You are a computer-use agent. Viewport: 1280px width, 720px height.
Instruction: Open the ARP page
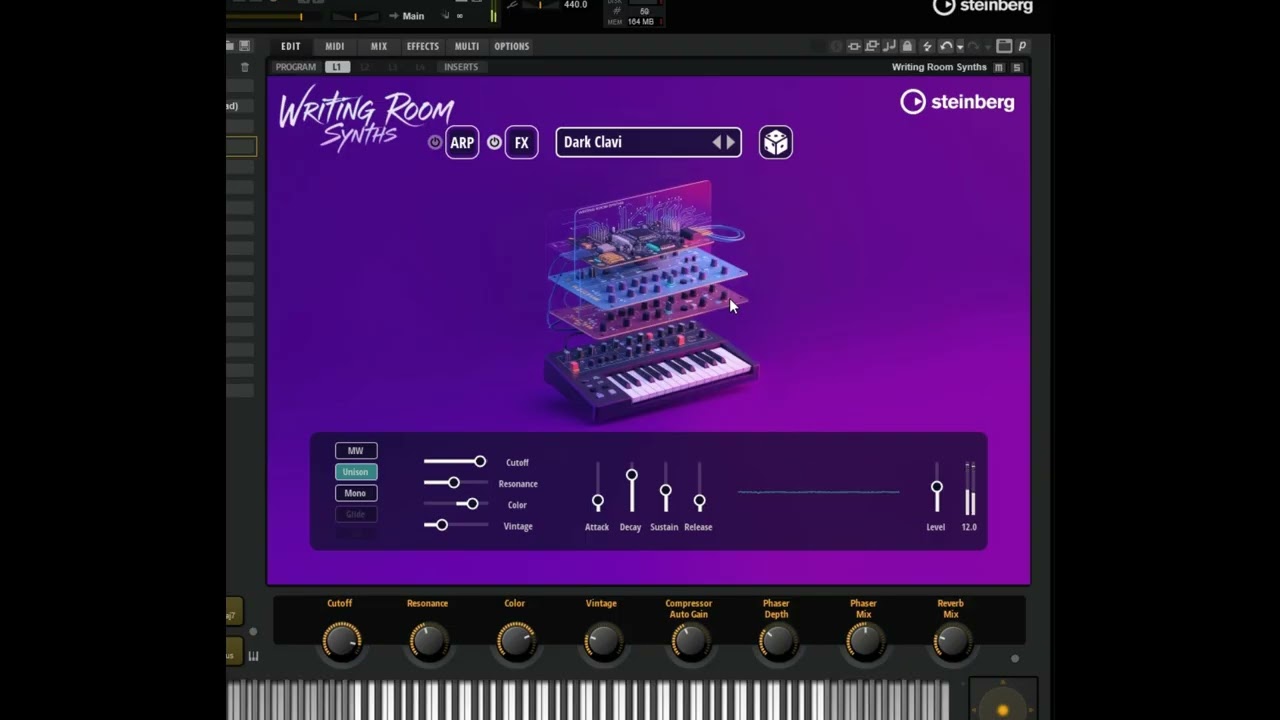coord(462,142)
